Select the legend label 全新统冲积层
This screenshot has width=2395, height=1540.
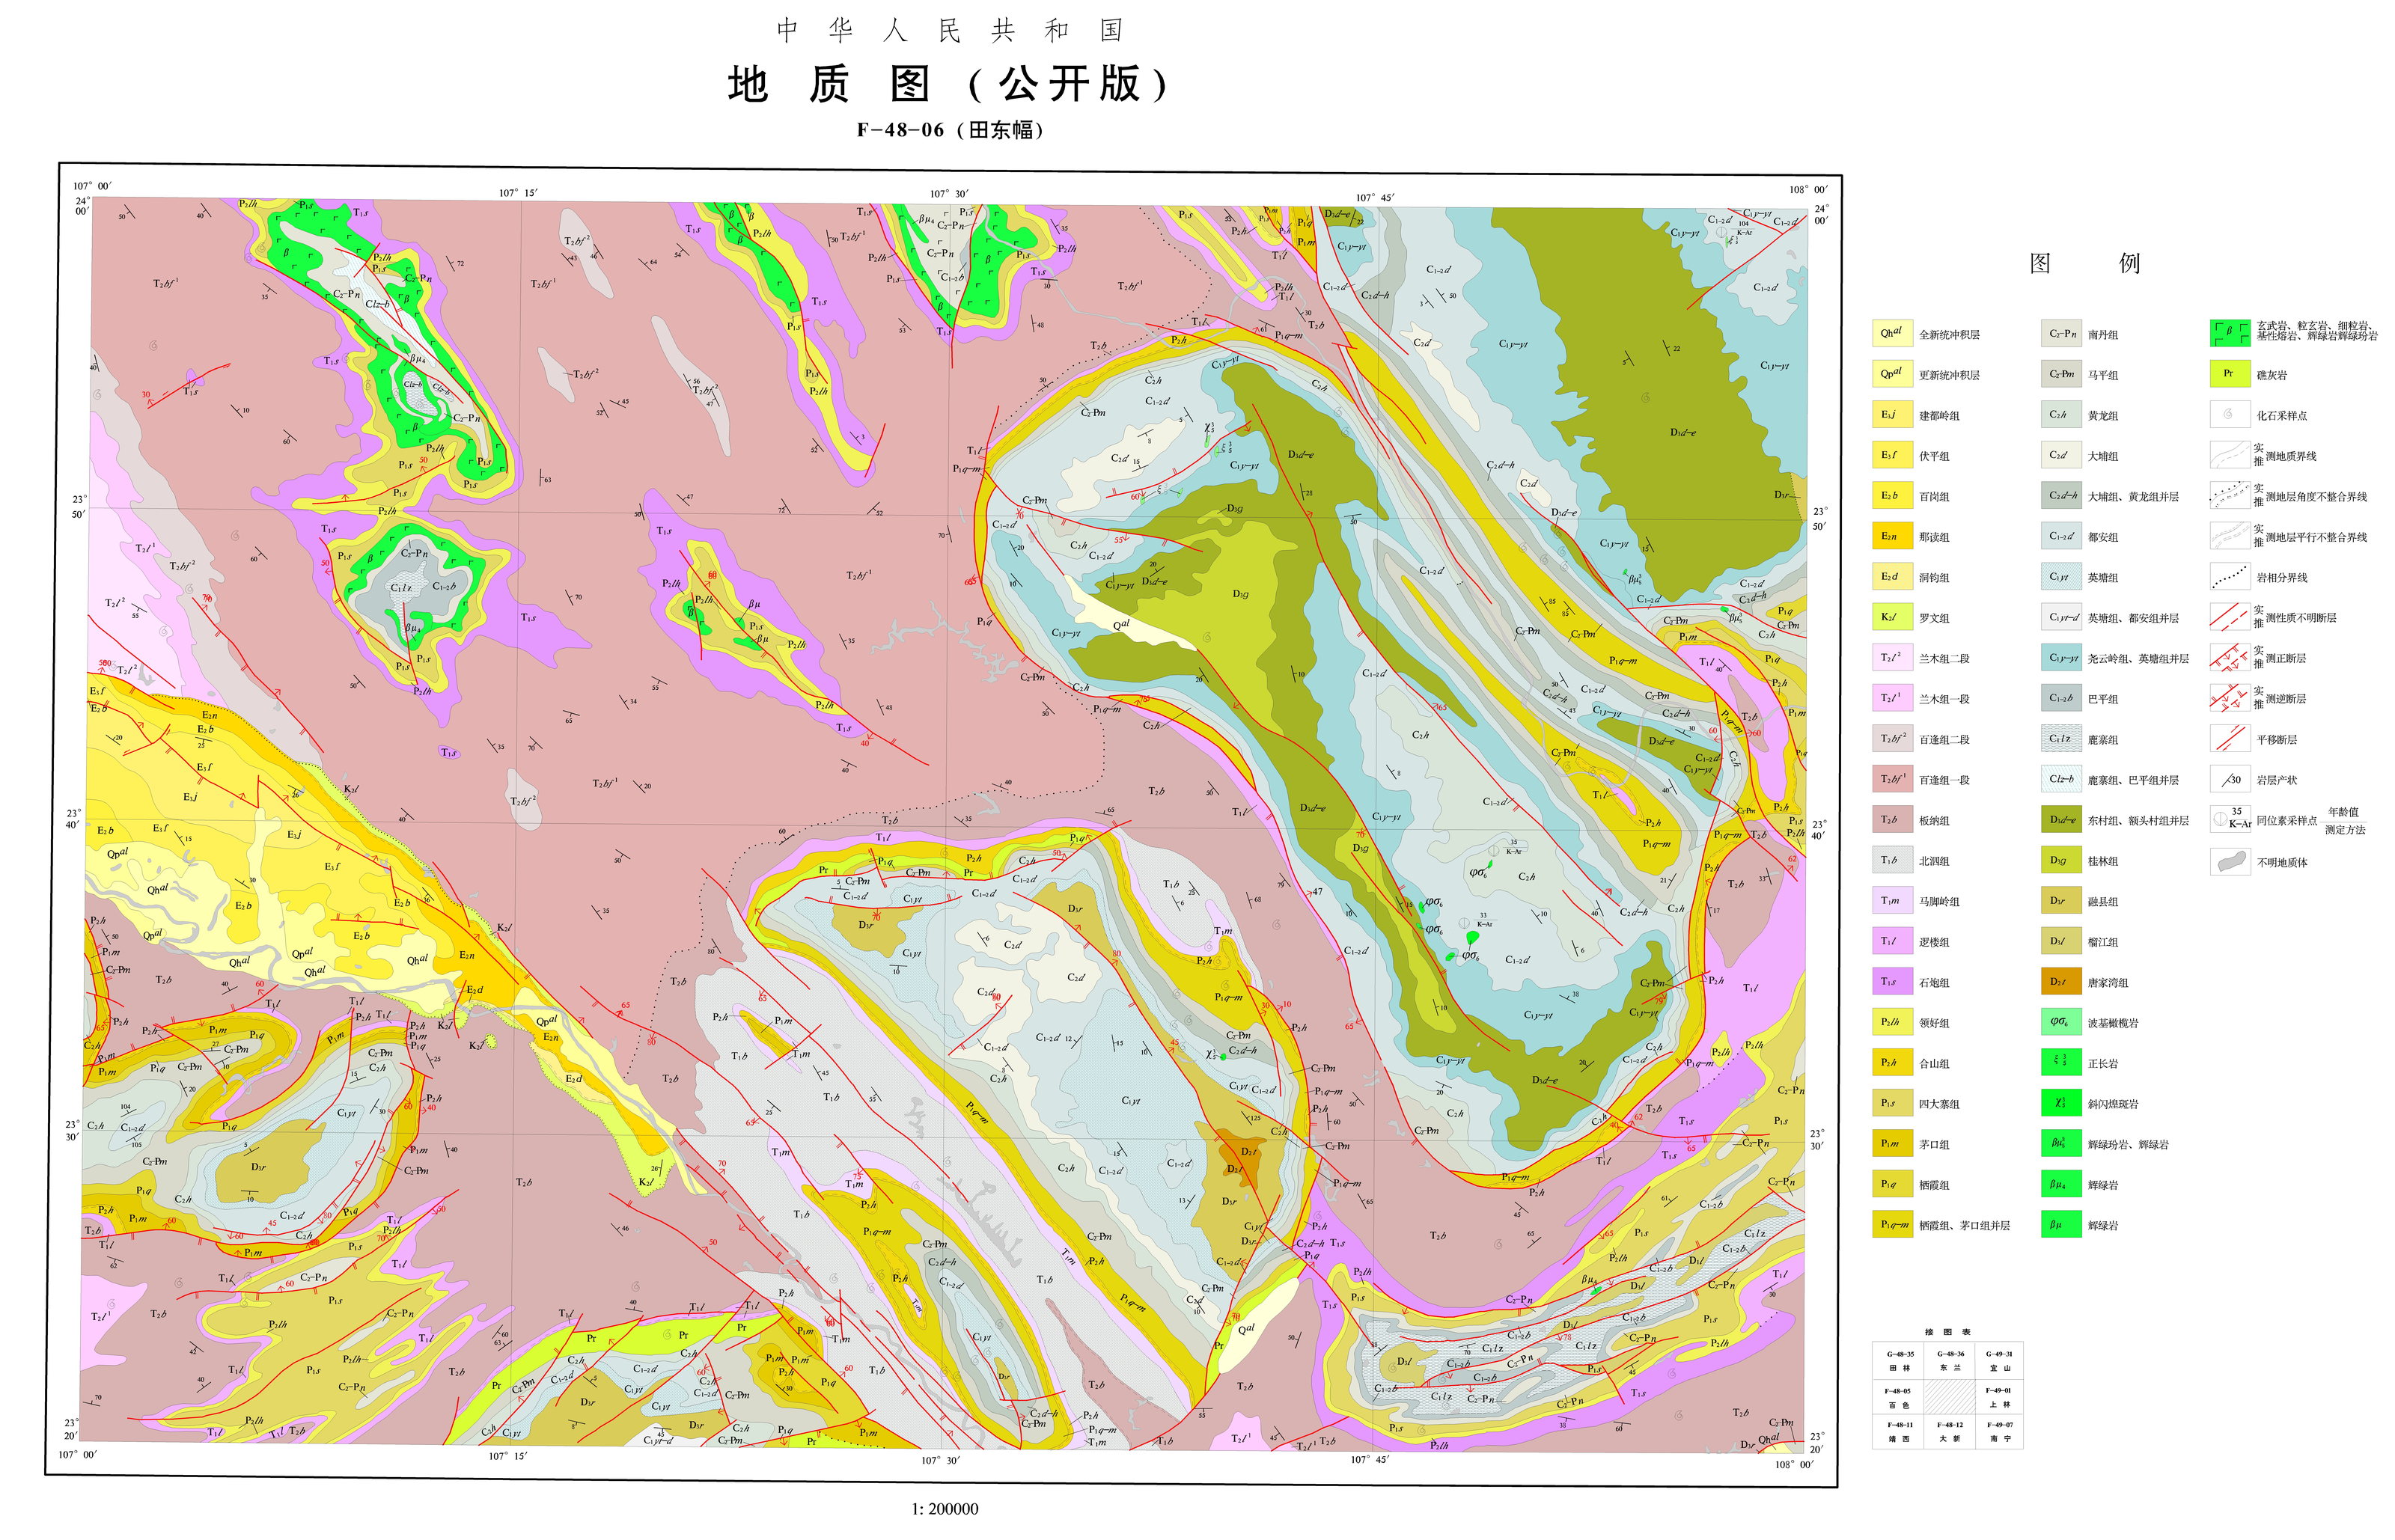[1949, 334]
